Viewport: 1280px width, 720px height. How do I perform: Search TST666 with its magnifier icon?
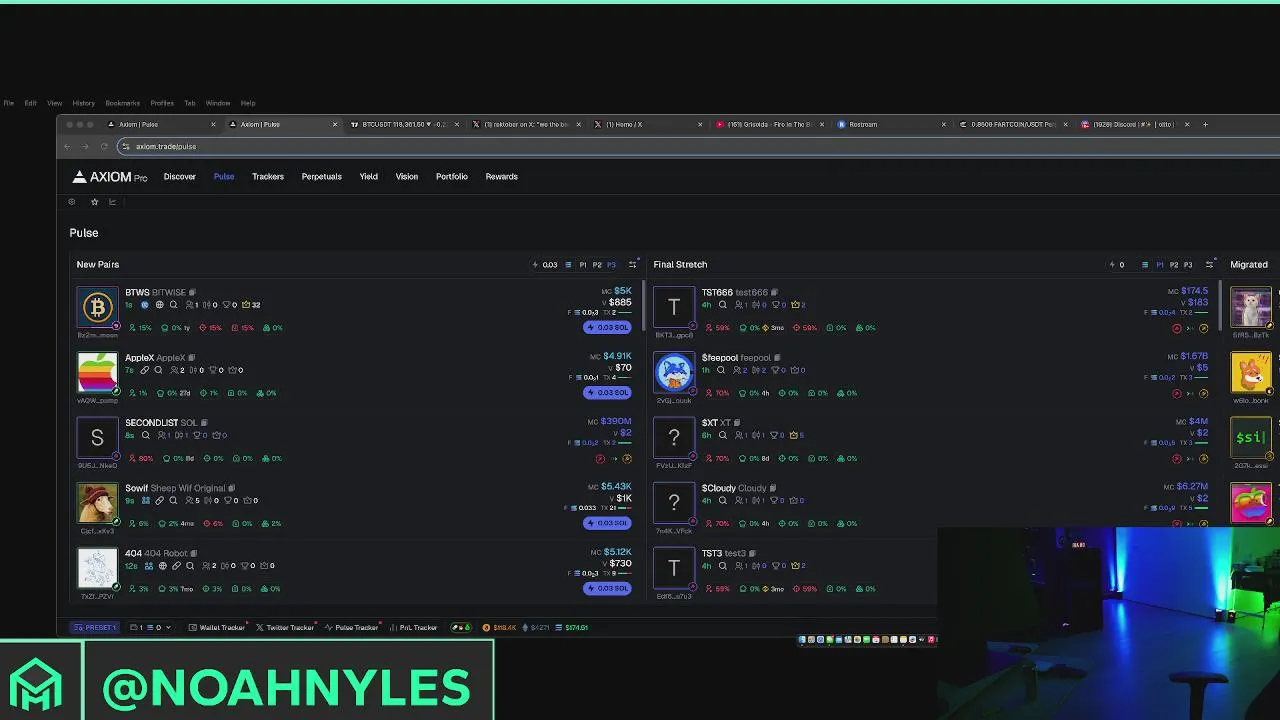(722, 305)
